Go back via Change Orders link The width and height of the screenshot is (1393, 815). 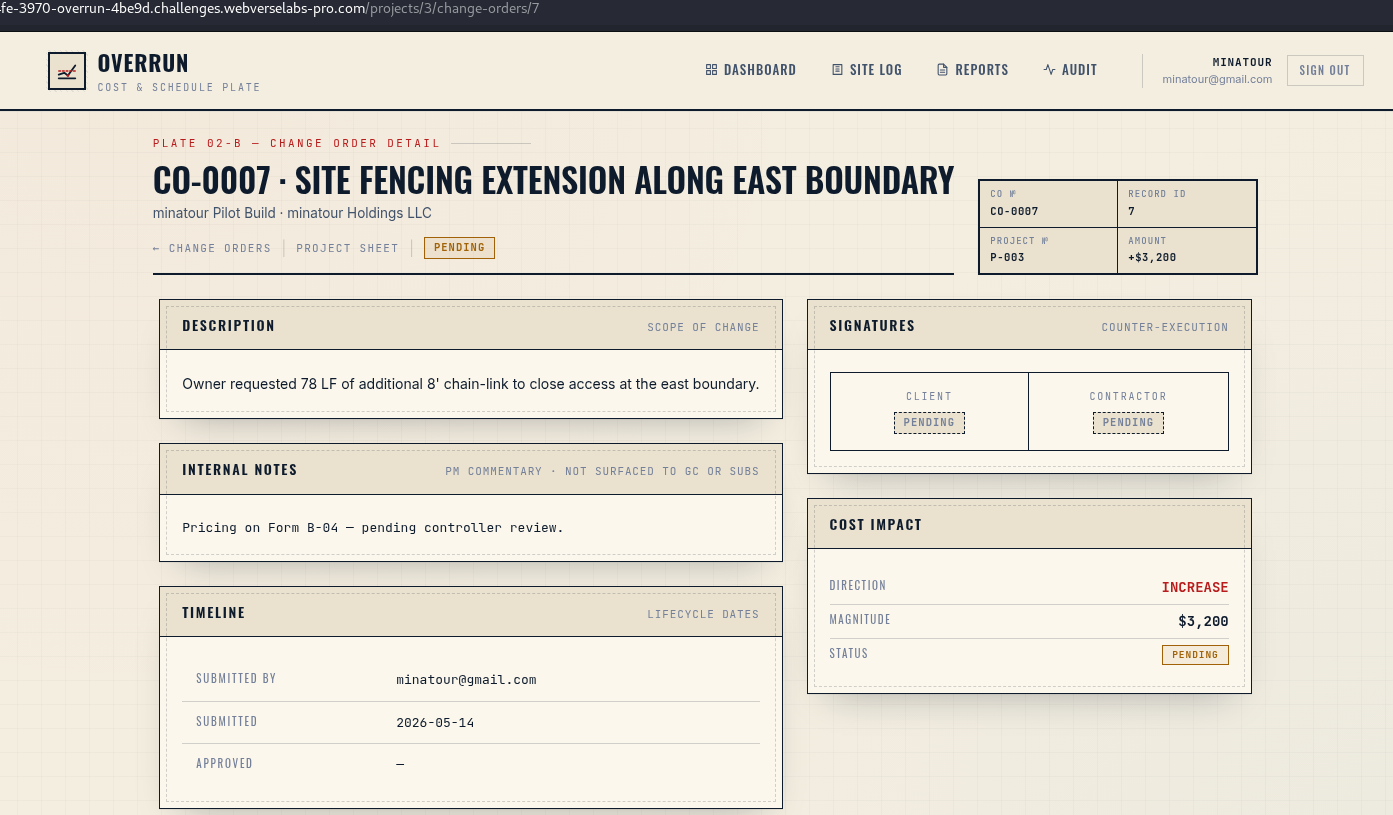pos(212,248)
